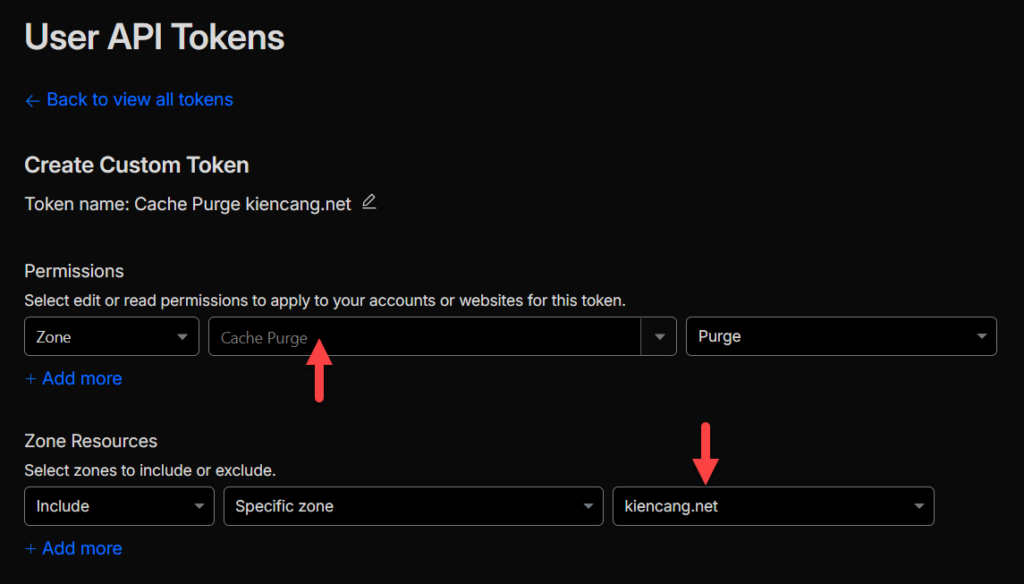Select the Zone Resources section heading
The height and width of the screenshot is (584, 1024).
pos(91,441)
